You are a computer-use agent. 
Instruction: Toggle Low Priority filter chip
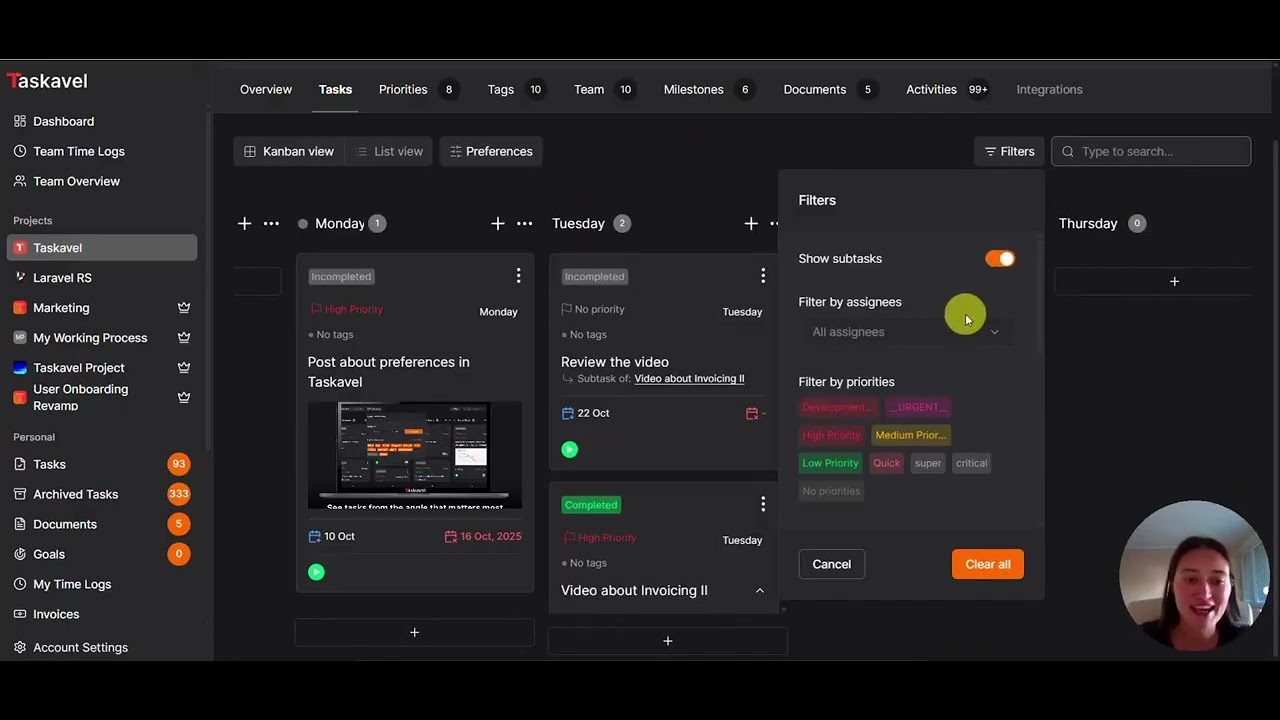point(830,463)
